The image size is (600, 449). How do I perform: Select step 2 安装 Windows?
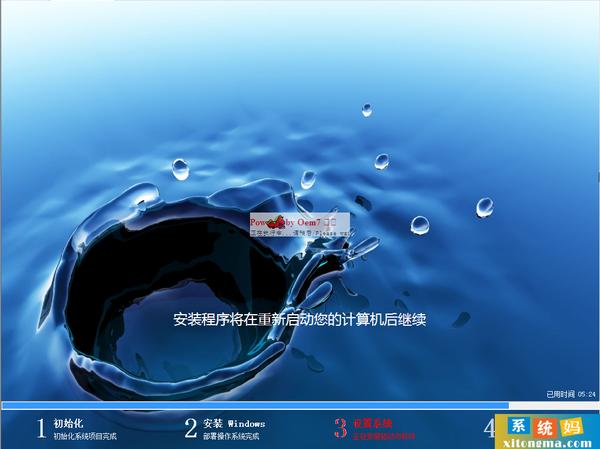pyautogui.click(x=225, y=428)
